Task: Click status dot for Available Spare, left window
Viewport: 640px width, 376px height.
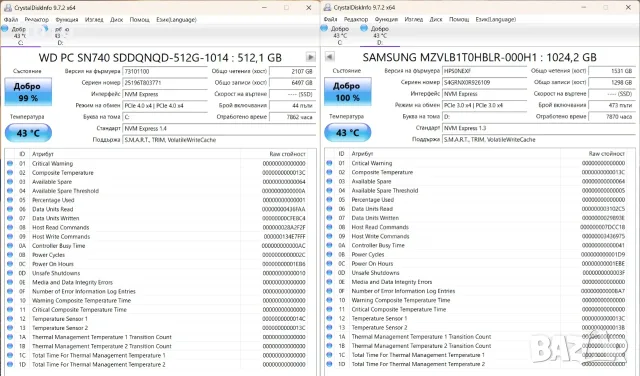Action: (10, 182)
